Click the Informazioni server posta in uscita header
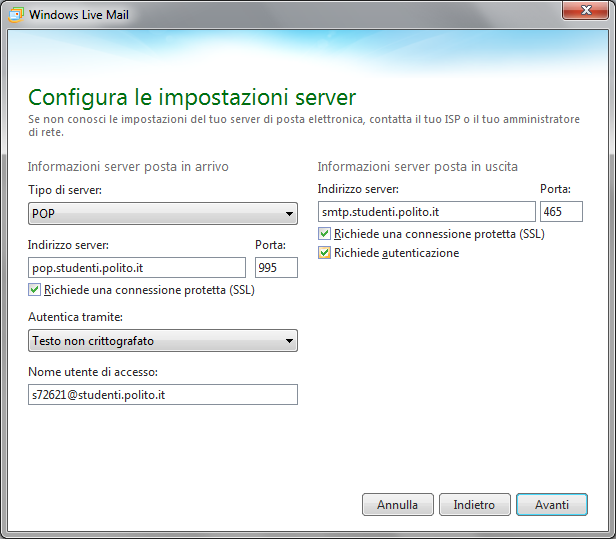This screenshot has width=616, height=539. (x=417, y=166)
